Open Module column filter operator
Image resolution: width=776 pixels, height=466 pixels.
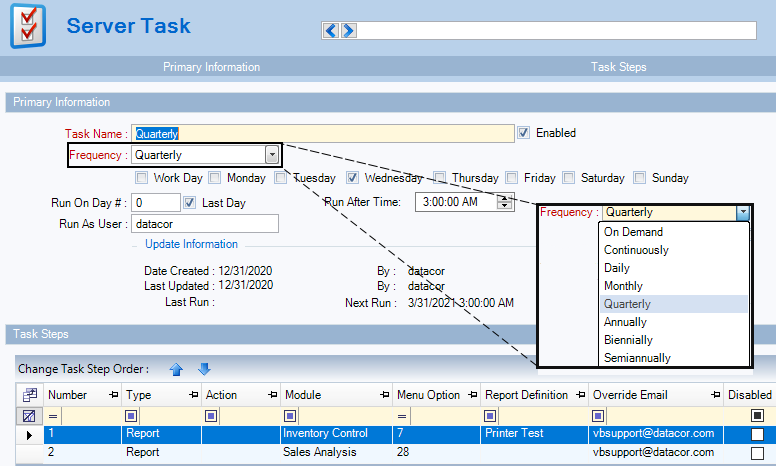(290, 416)
